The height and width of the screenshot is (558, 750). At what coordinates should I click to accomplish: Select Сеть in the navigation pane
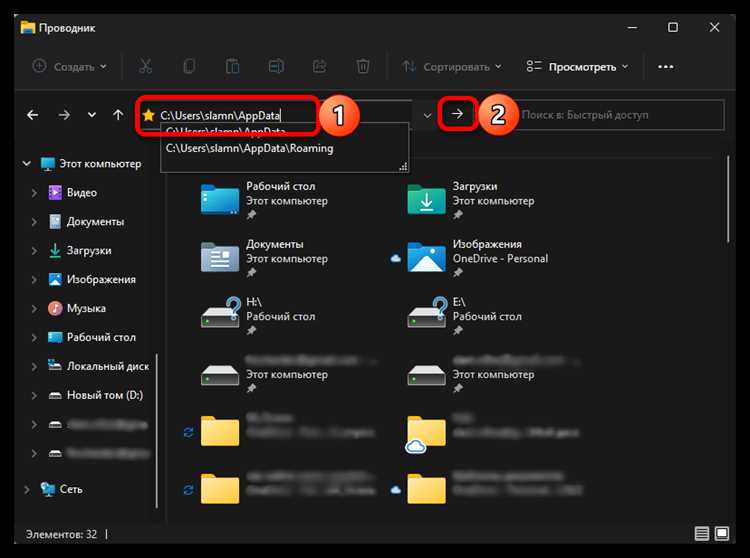point(71,489)
